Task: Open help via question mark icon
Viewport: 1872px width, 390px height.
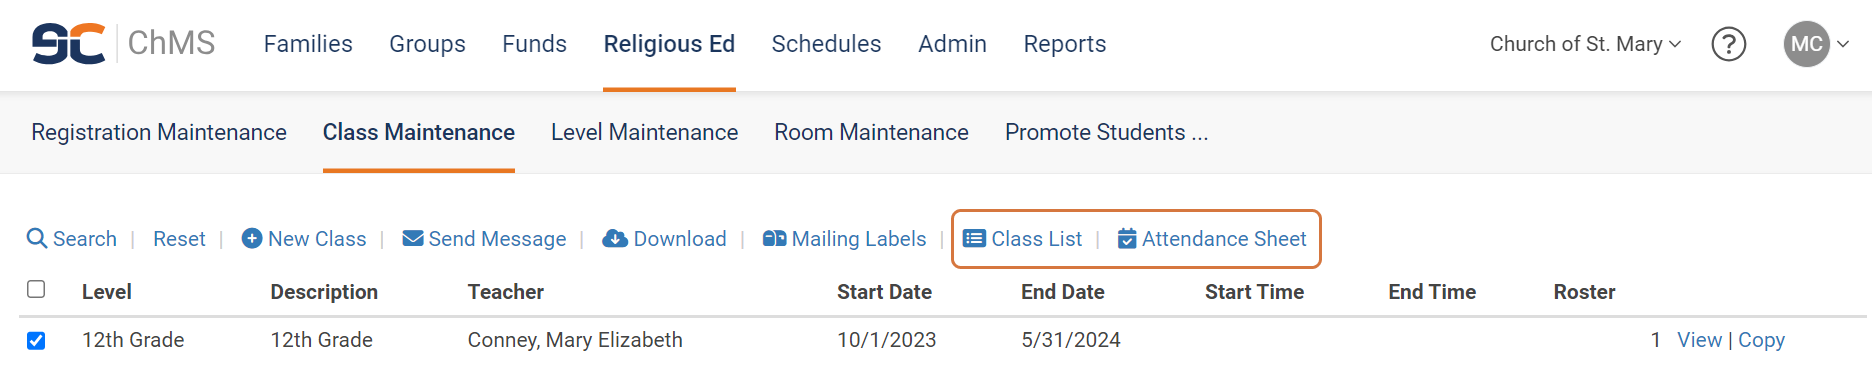Action: click(1729, 44)
